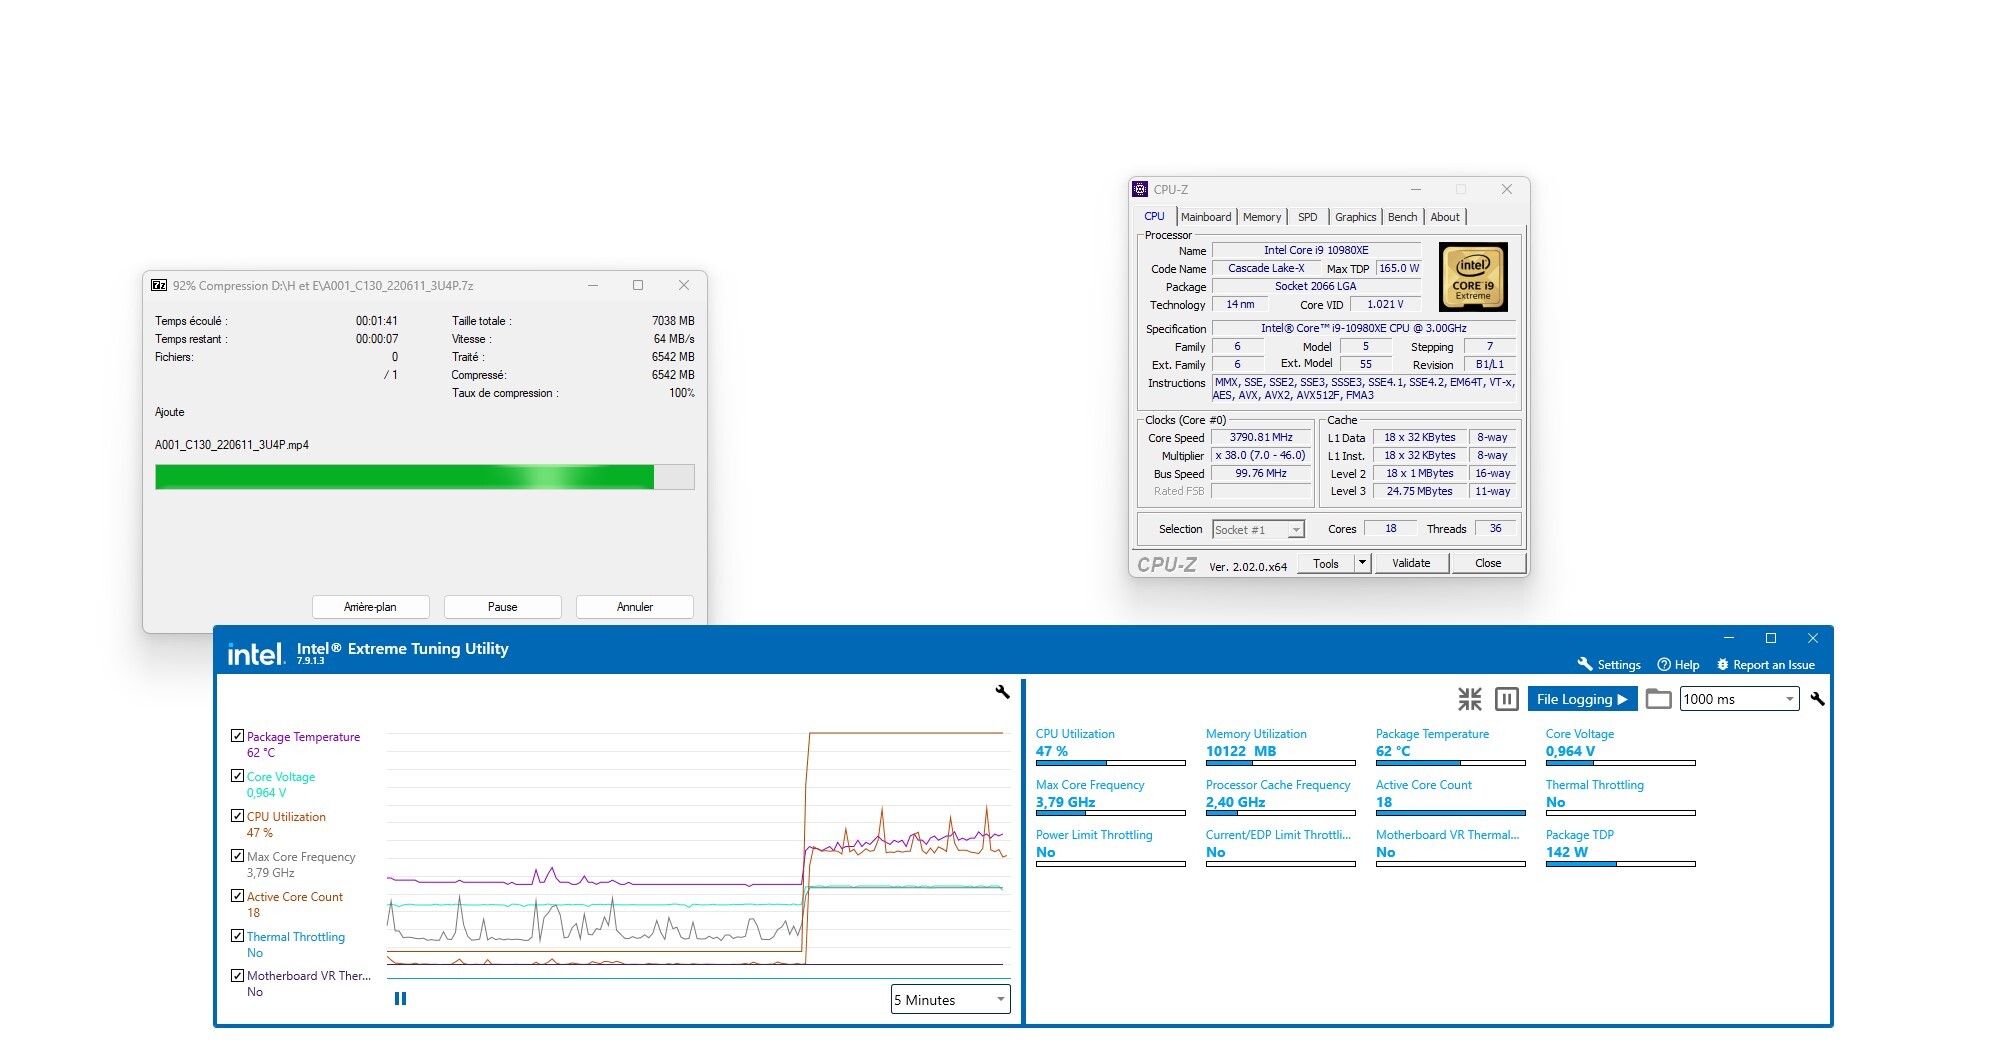2002x1060 pixels.
Task: Uncheck Package Temperature graph checkbox
Action: tap(237, 736)
